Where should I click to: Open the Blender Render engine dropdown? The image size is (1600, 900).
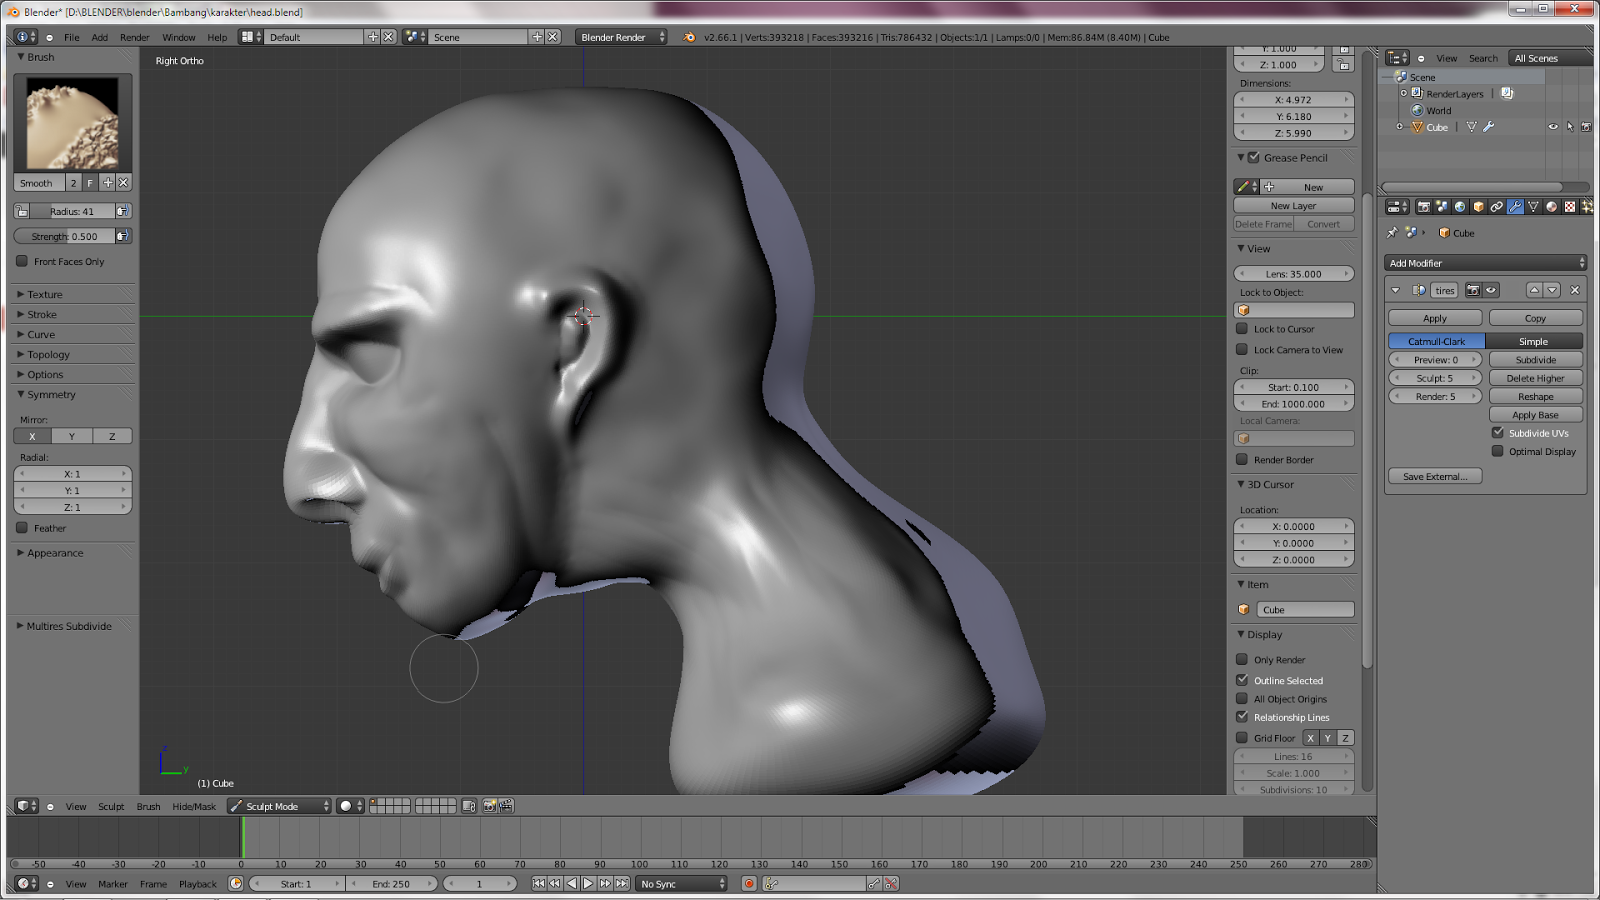(621, 37)
